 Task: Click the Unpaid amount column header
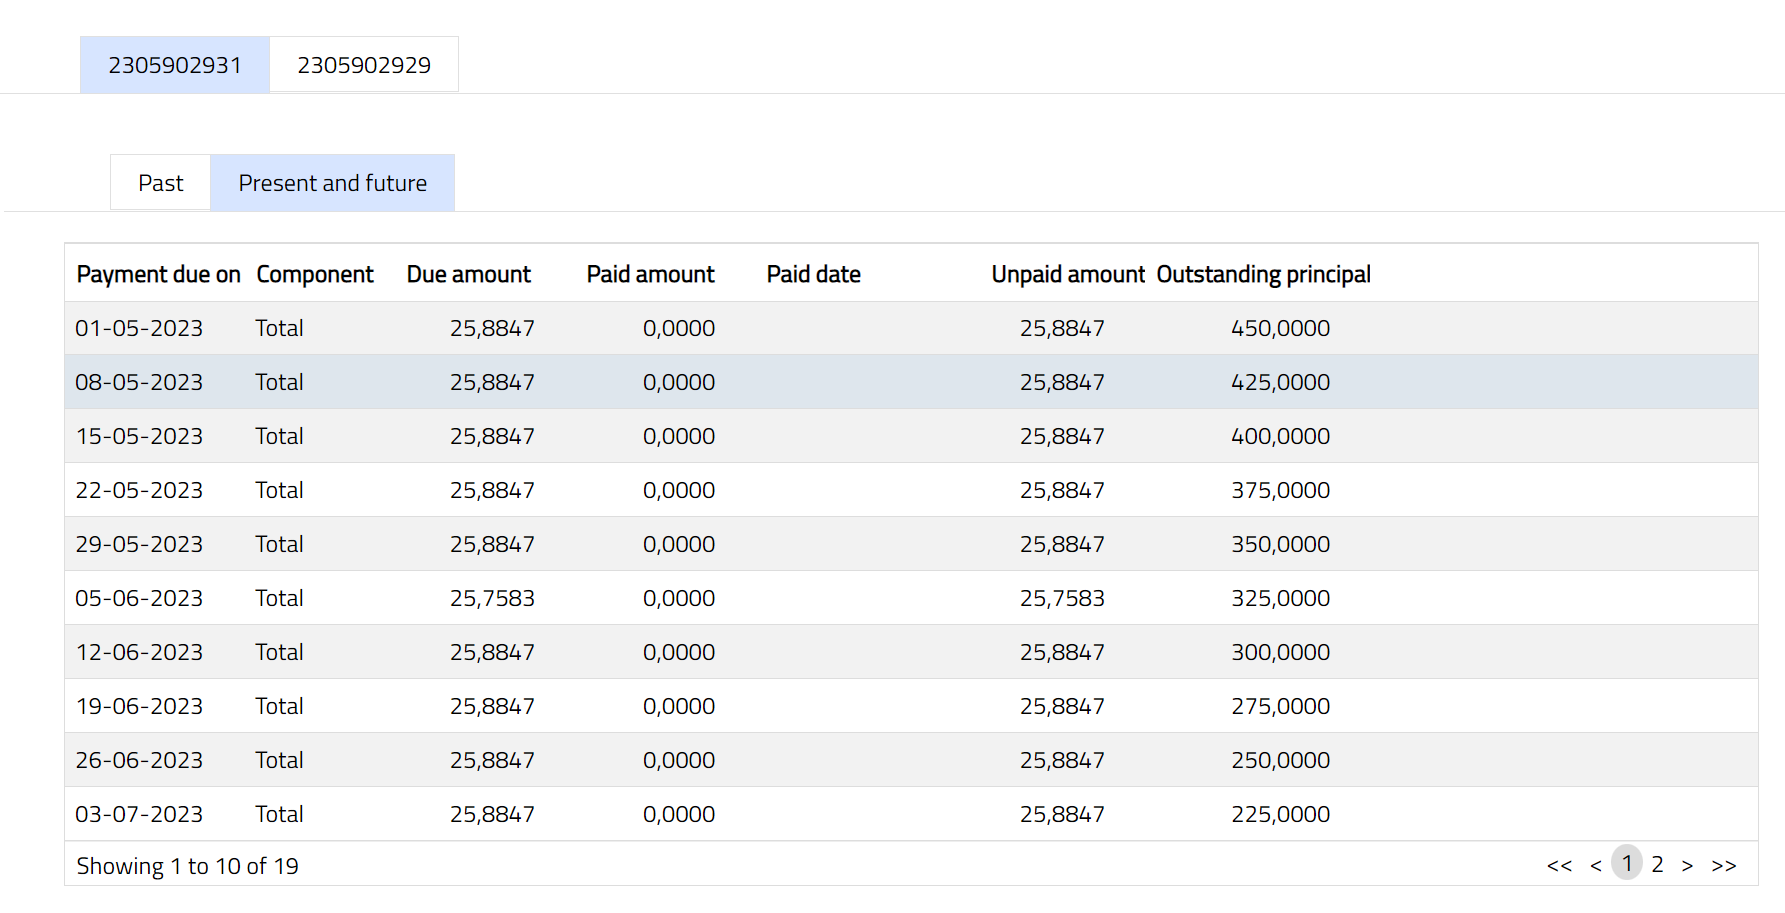point(1067,274)
